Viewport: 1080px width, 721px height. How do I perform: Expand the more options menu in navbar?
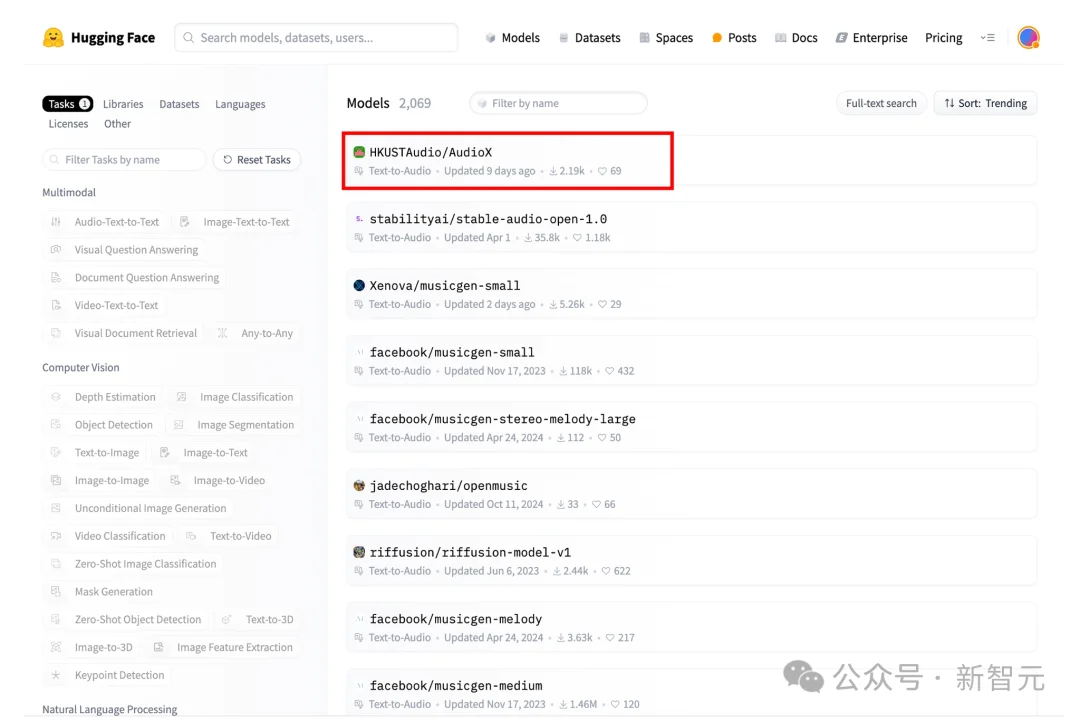click(x=987, y=38)
